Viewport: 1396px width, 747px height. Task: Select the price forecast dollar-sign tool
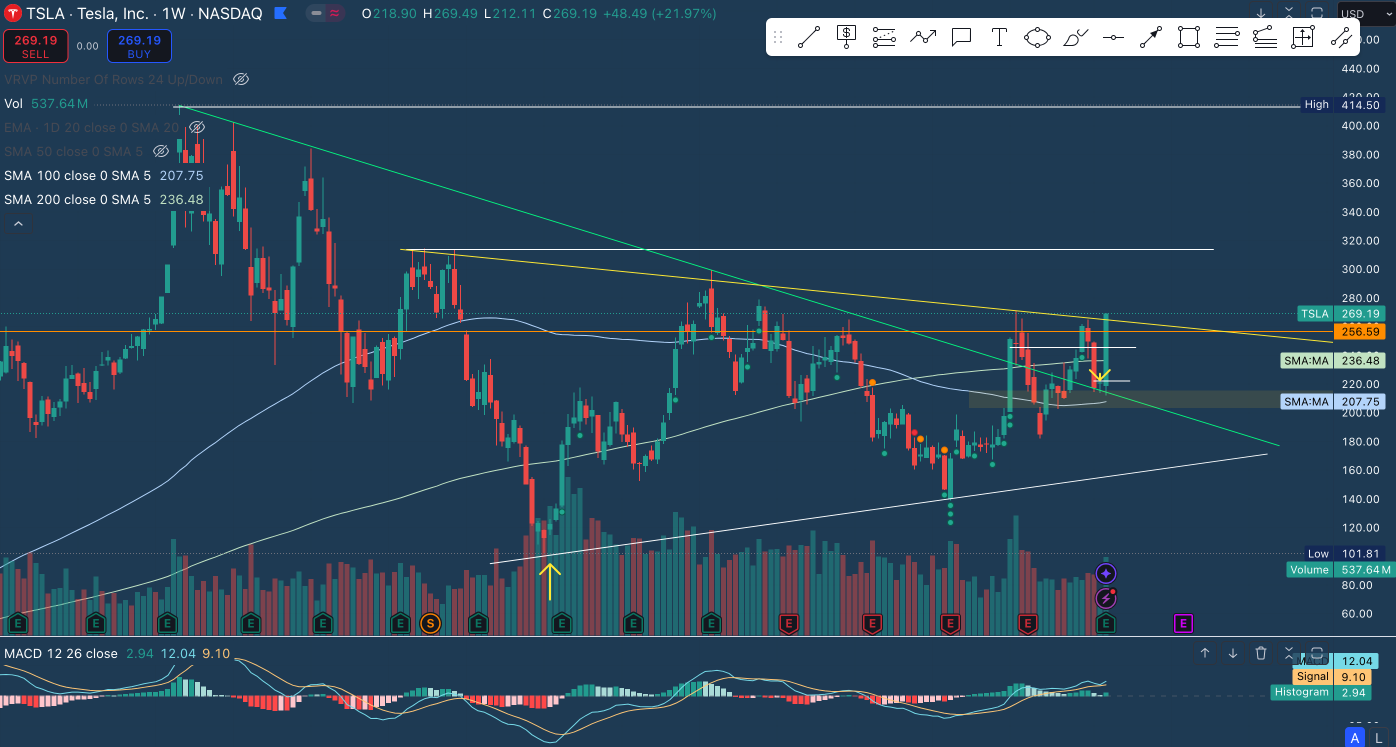coord(847,38)
